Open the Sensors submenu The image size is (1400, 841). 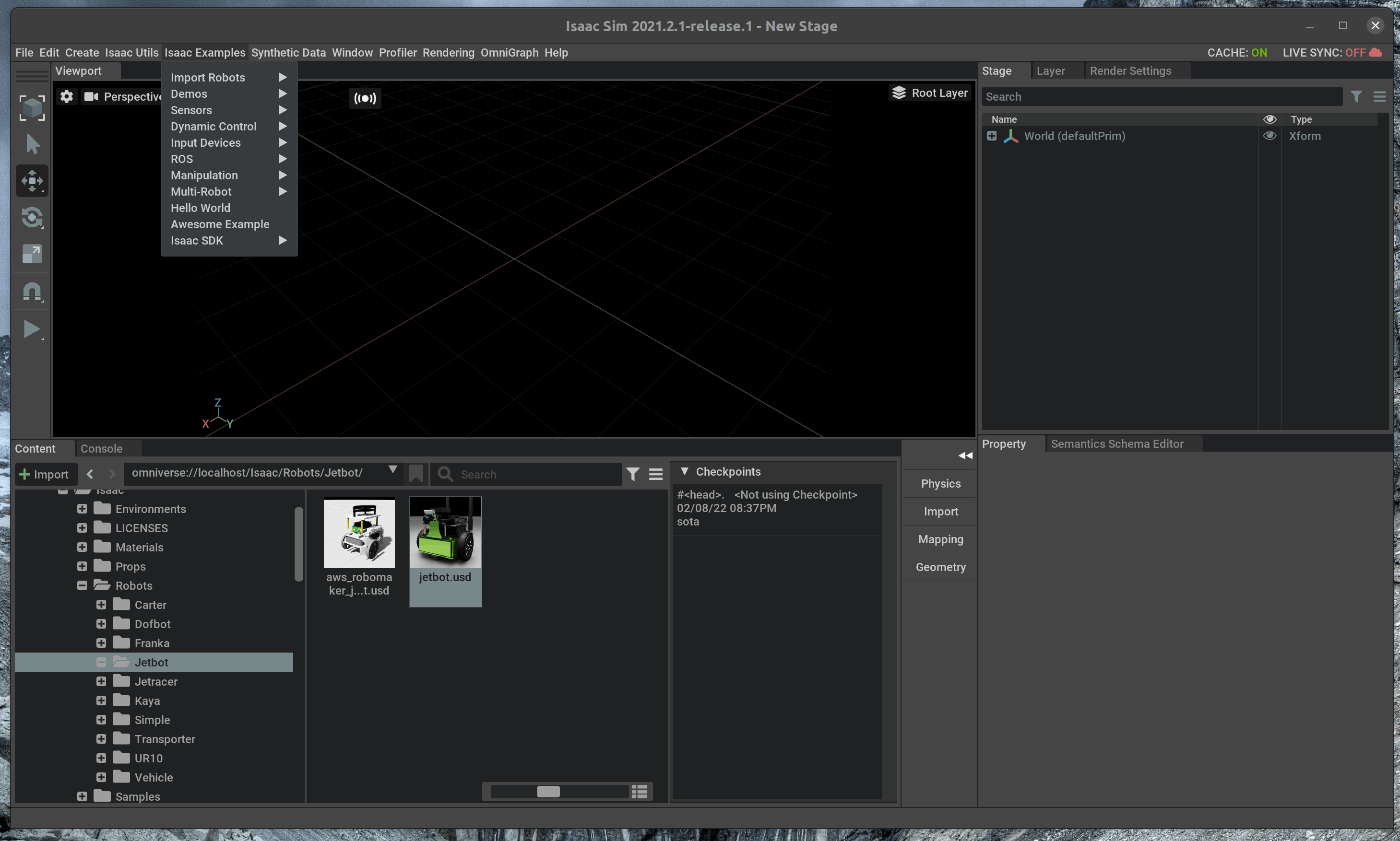[229, 110]
